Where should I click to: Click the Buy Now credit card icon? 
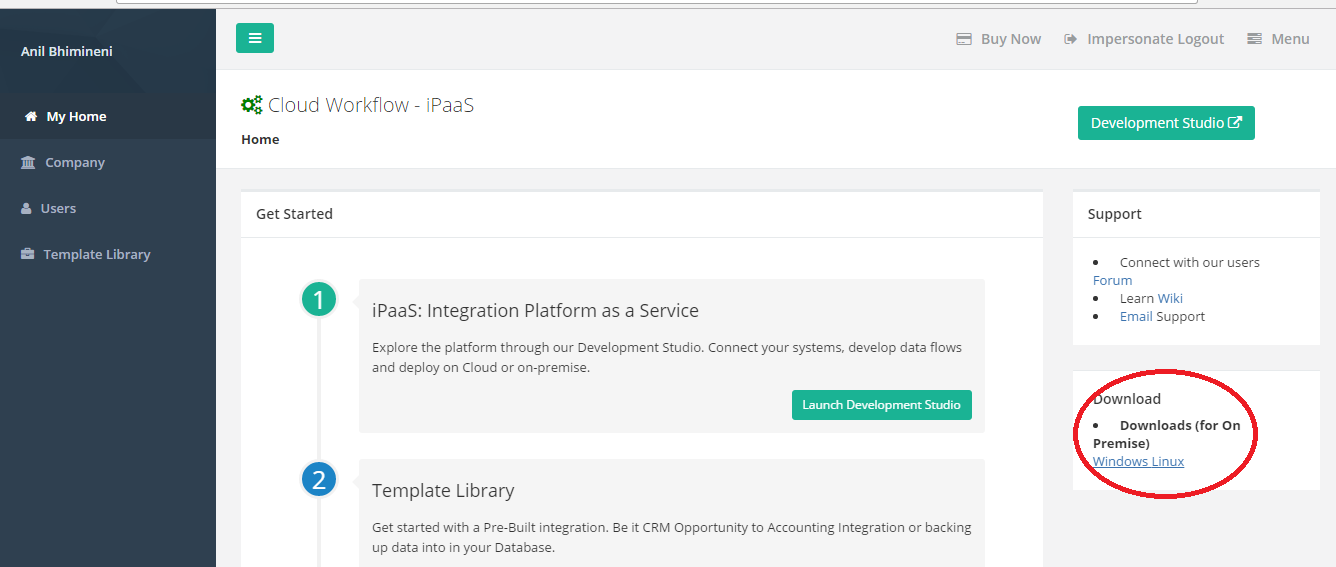pyautogui.click(x=964, y=39)
